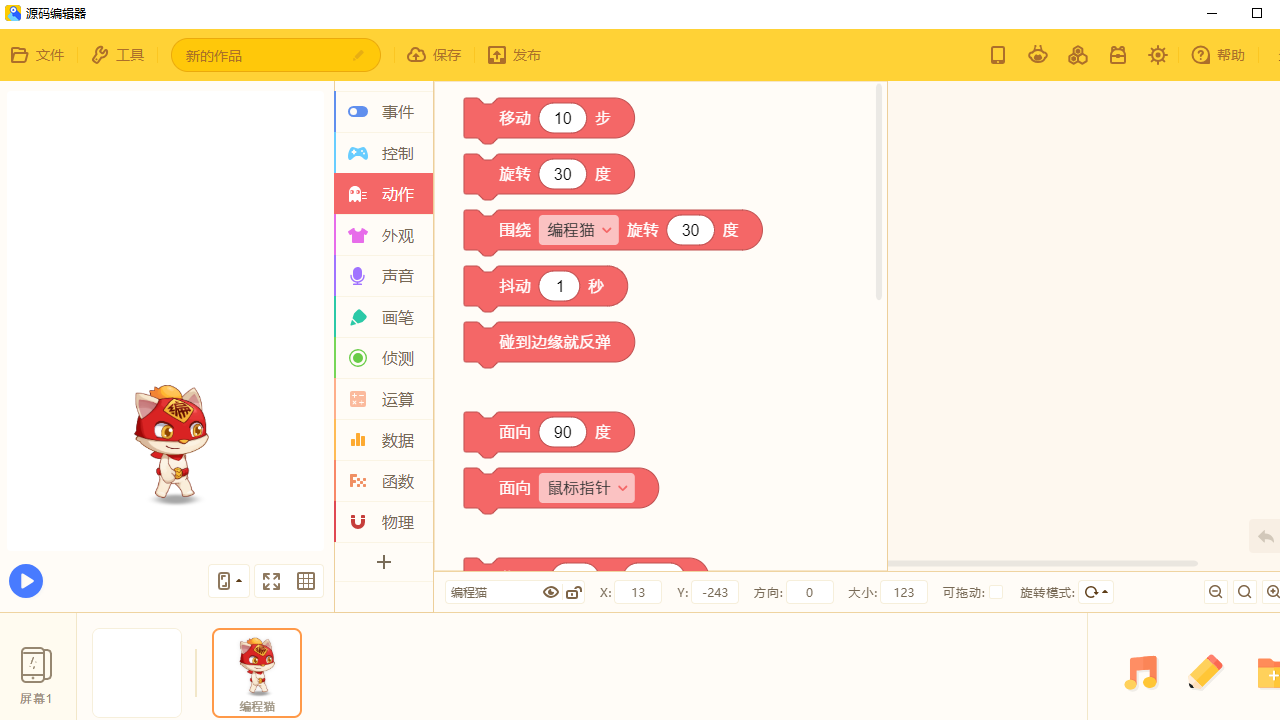Image resolution: width=1280 pixels, height=720 pixels.
Task: Open the 旋转模式 rotation mode dropdown
Action: pyautogui.click(x=1095, y=591)
